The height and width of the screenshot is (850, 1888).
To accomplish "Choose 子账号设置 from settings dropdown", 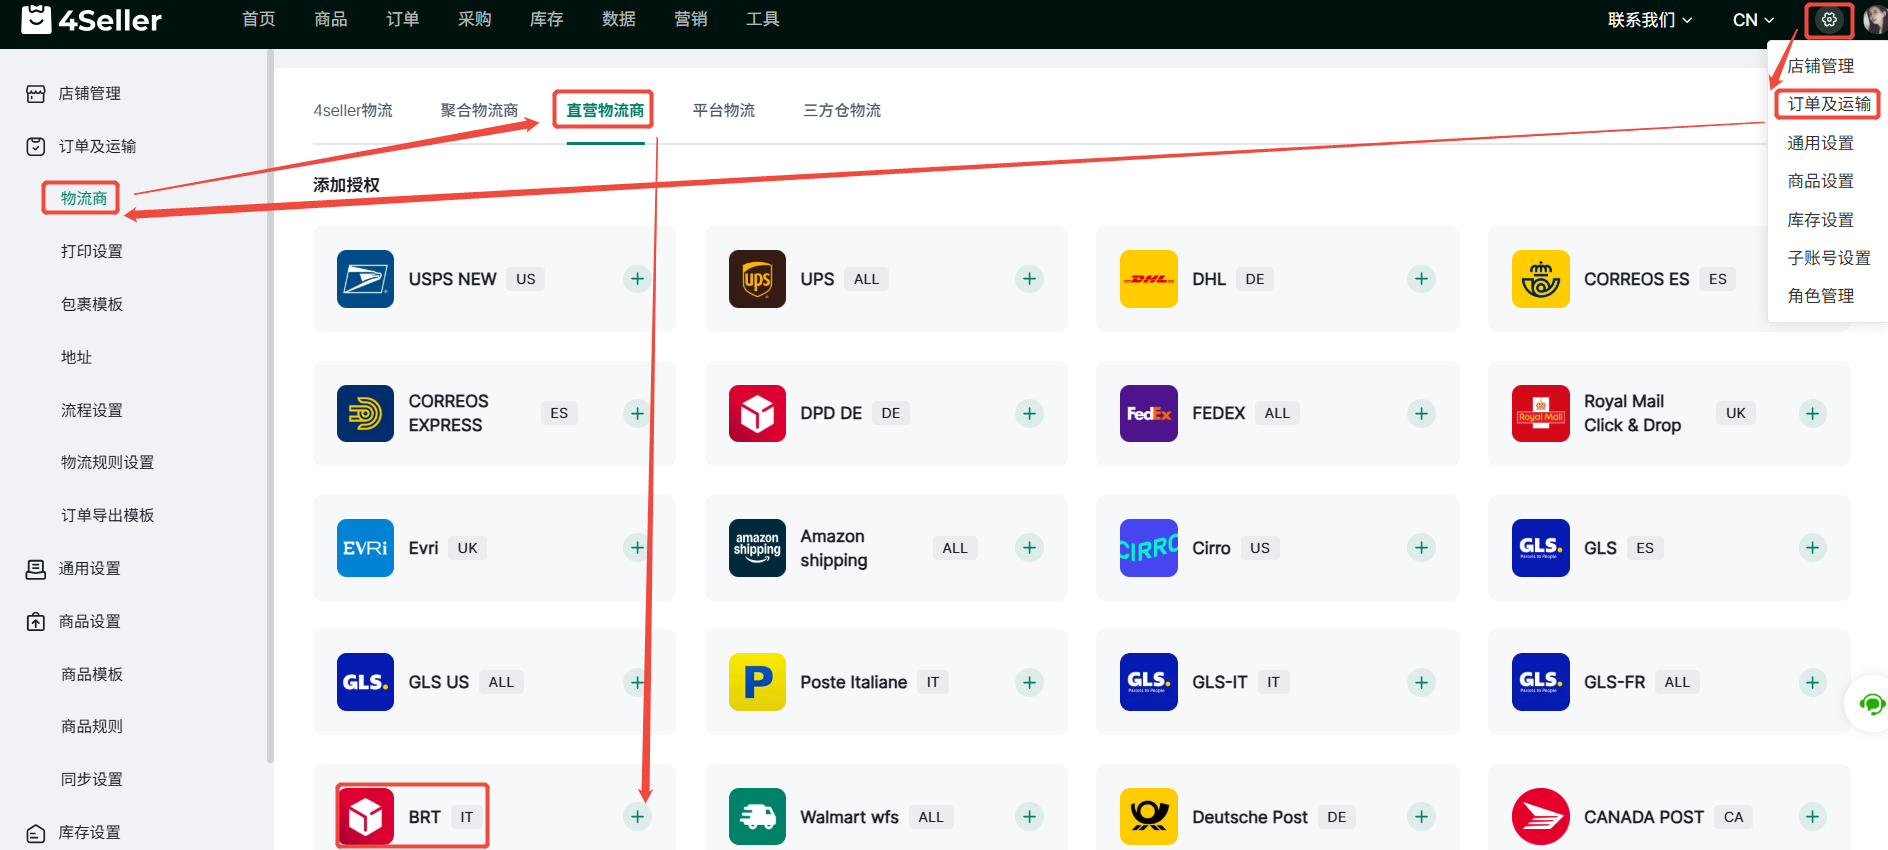I will (1829, 258).
